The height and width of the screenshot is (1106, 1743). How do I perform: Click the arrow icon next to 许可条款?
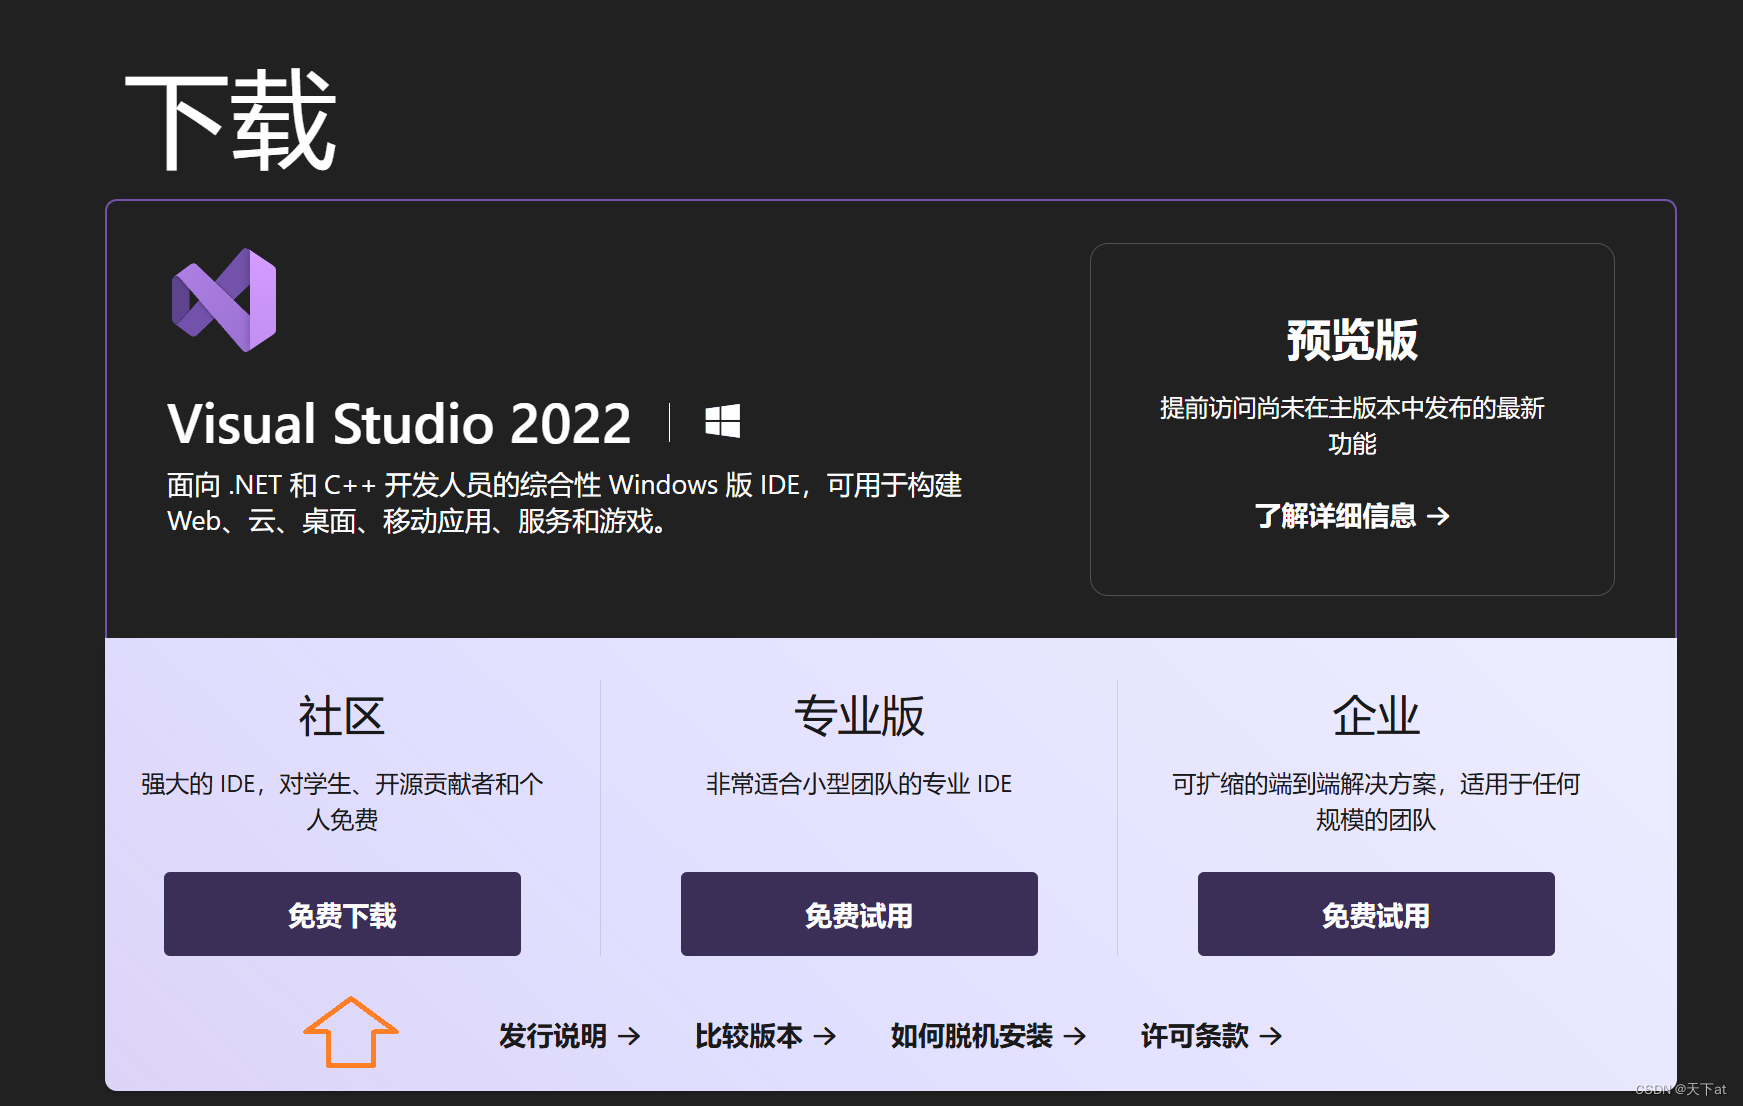(1271, 1037)
